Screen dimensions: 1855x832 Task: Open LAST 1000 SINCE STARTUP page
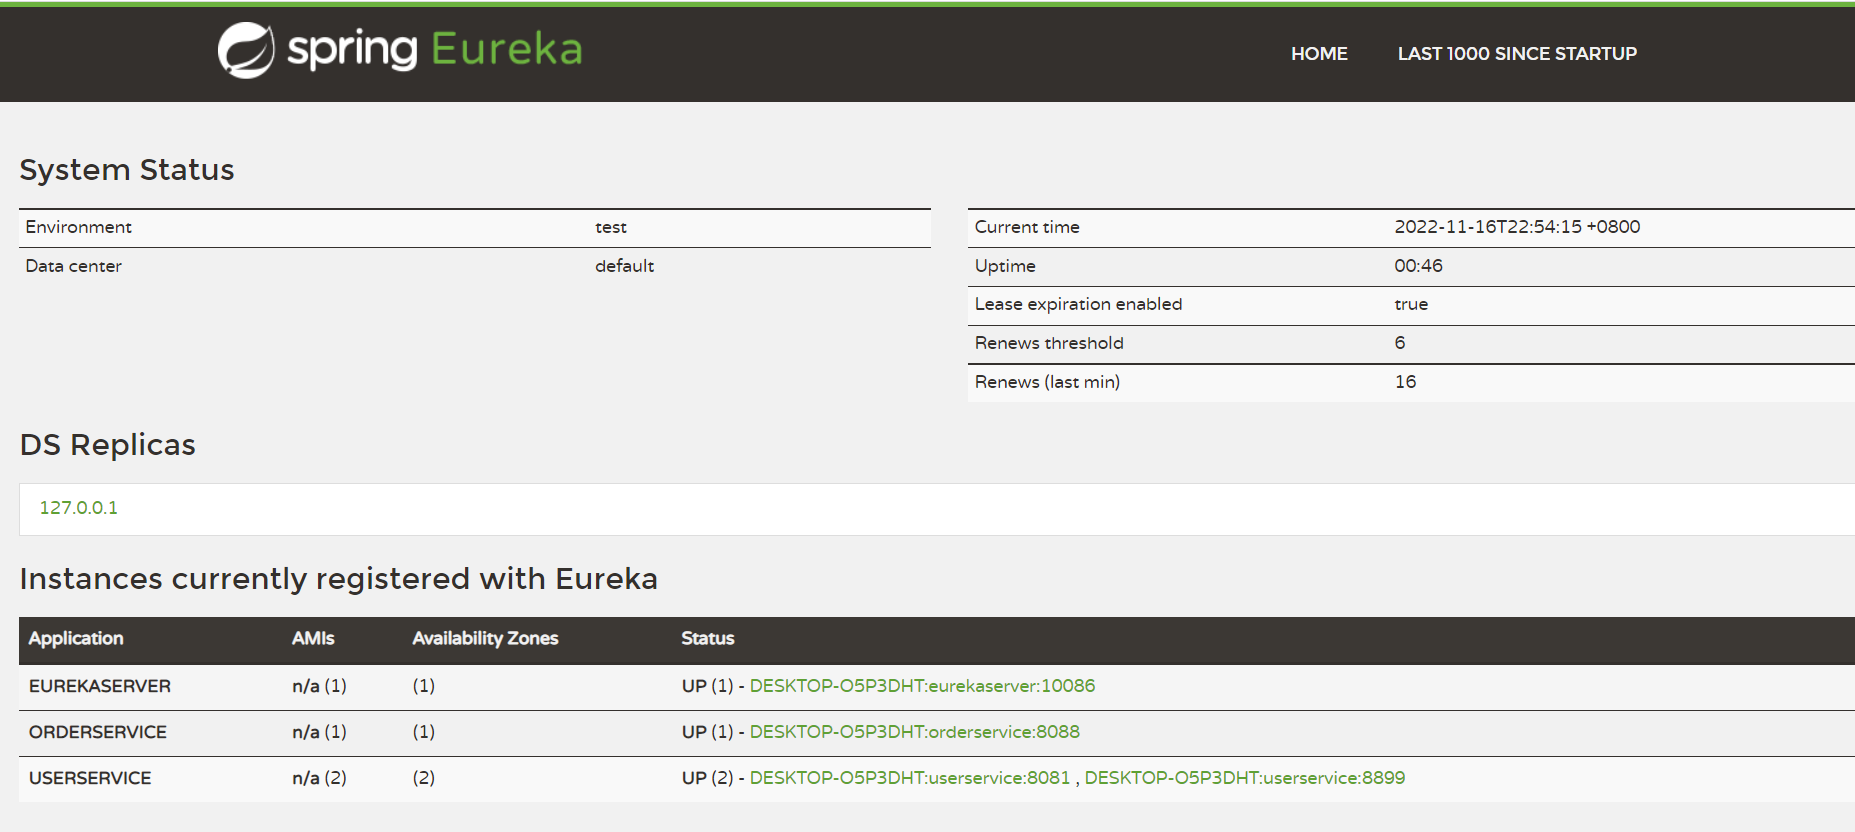pyautogui.click(x=1517, y=54)
